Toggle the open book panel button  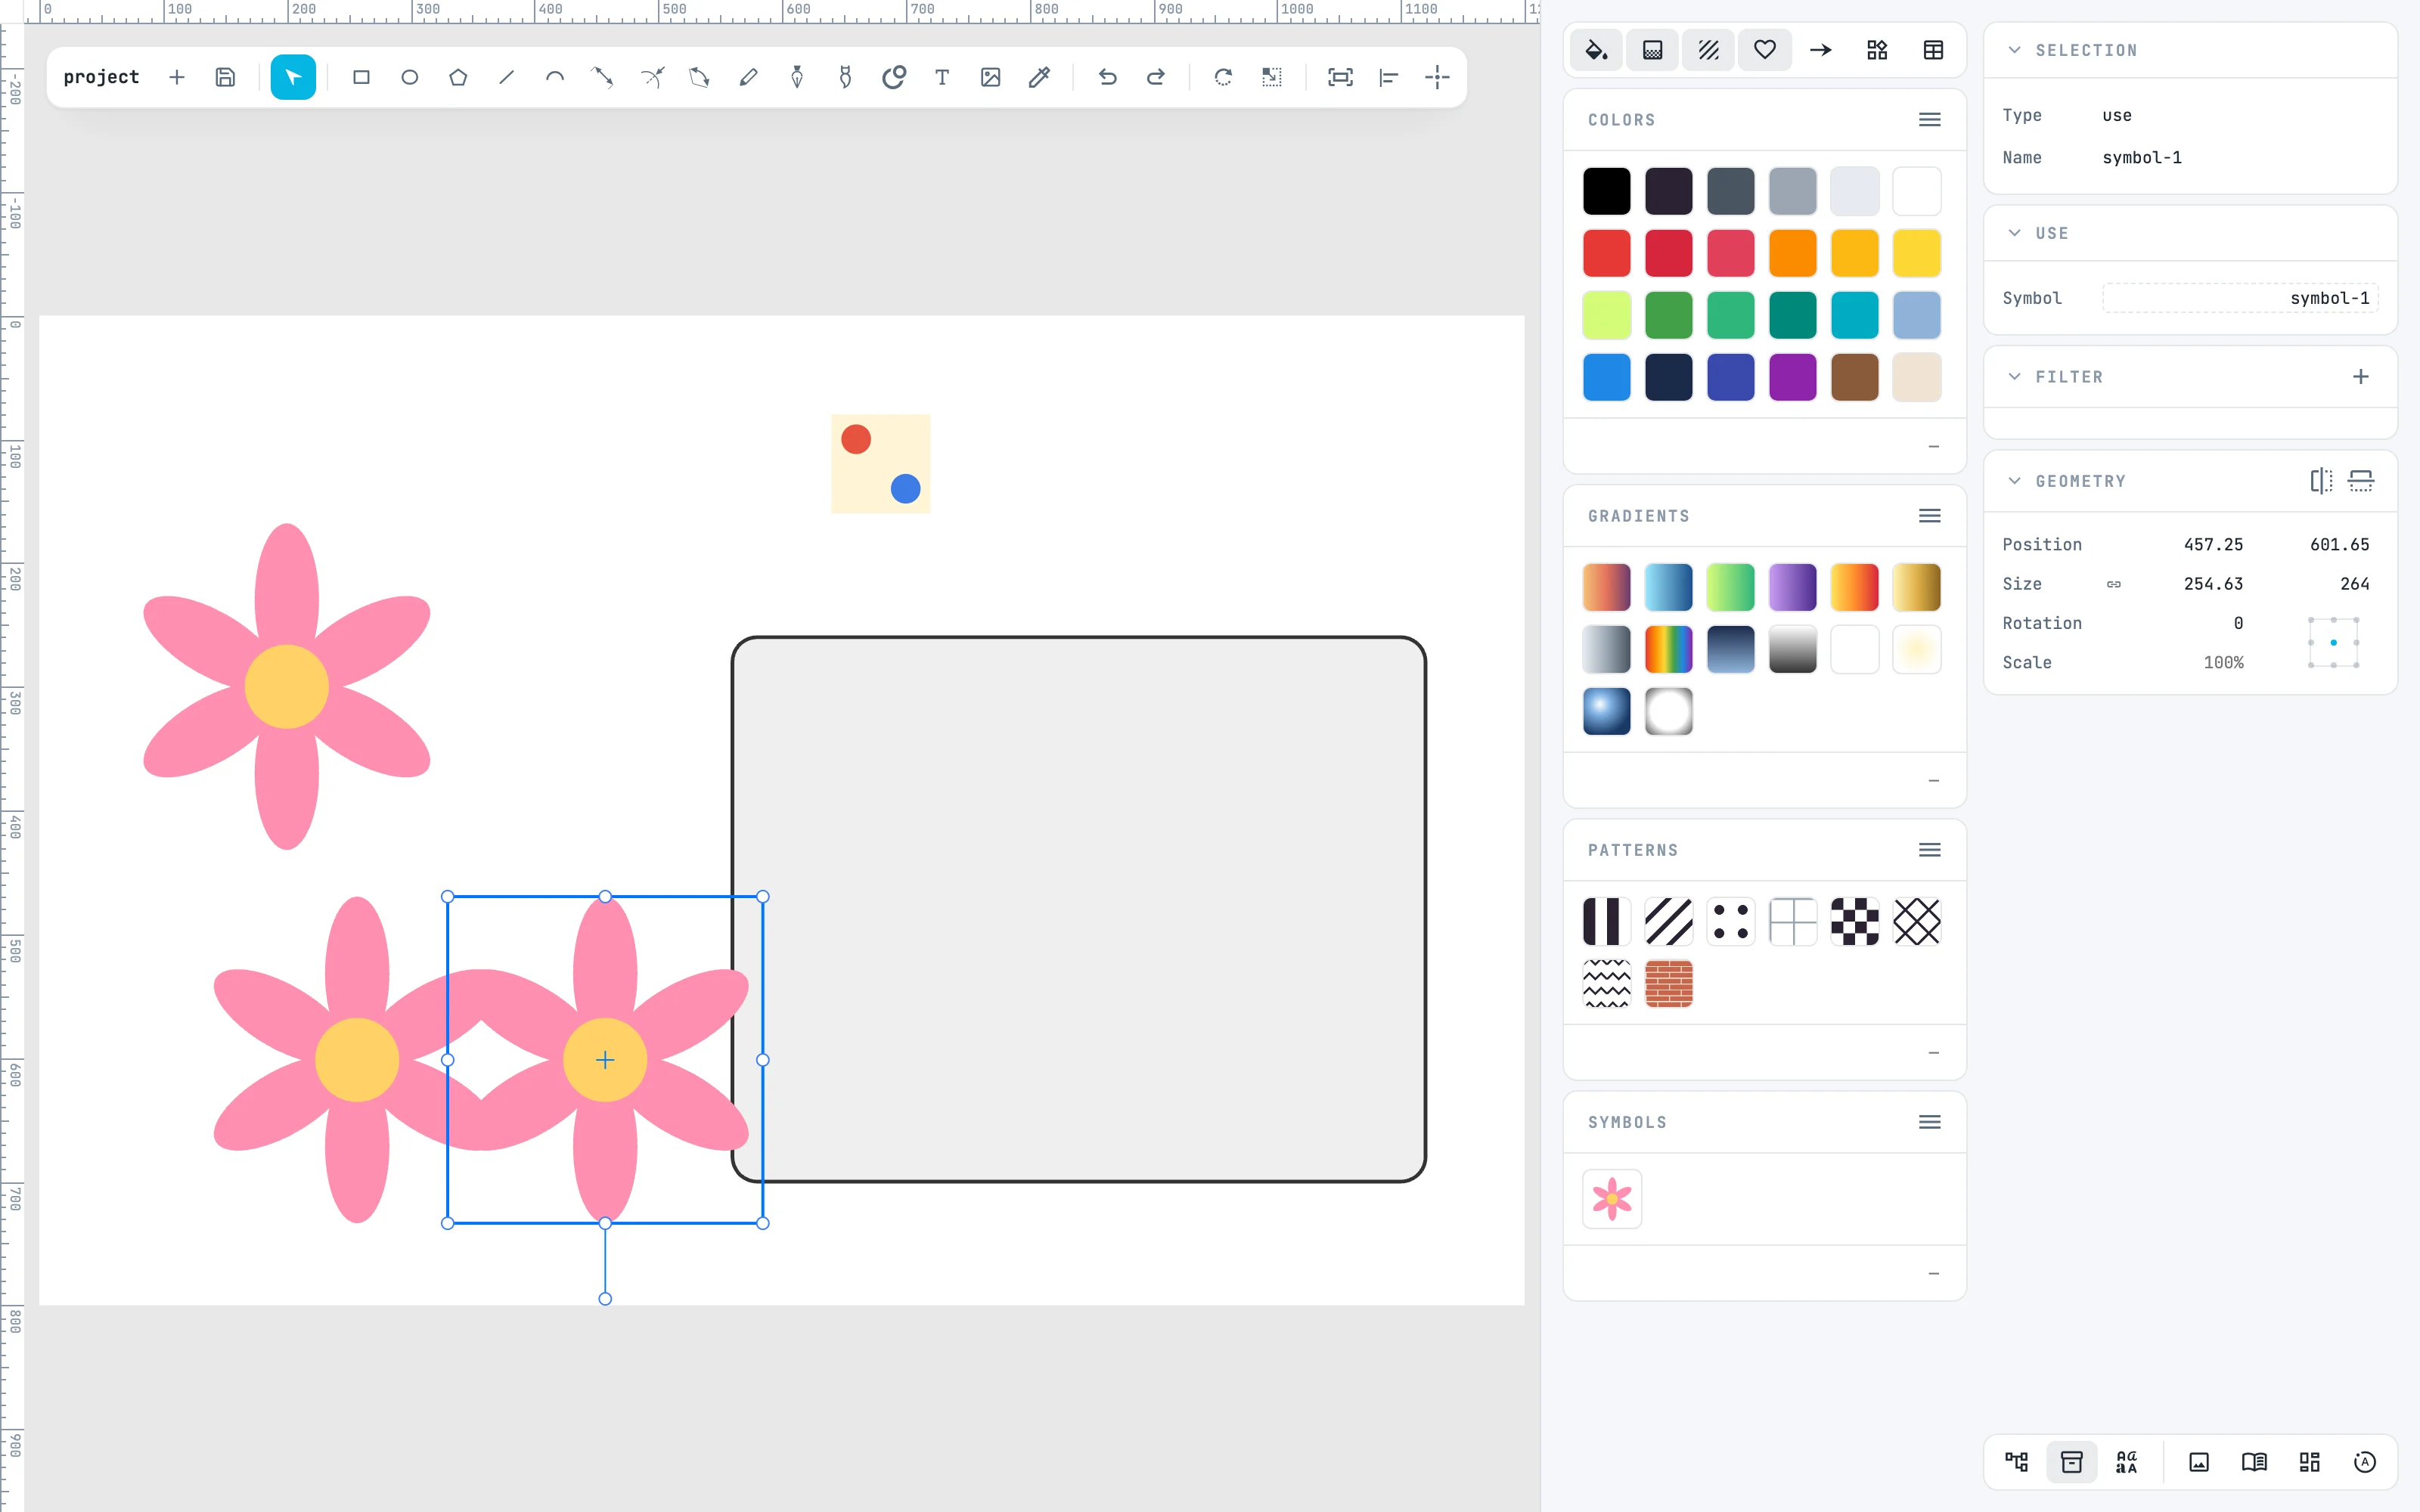click(x=2254, y=1462)
